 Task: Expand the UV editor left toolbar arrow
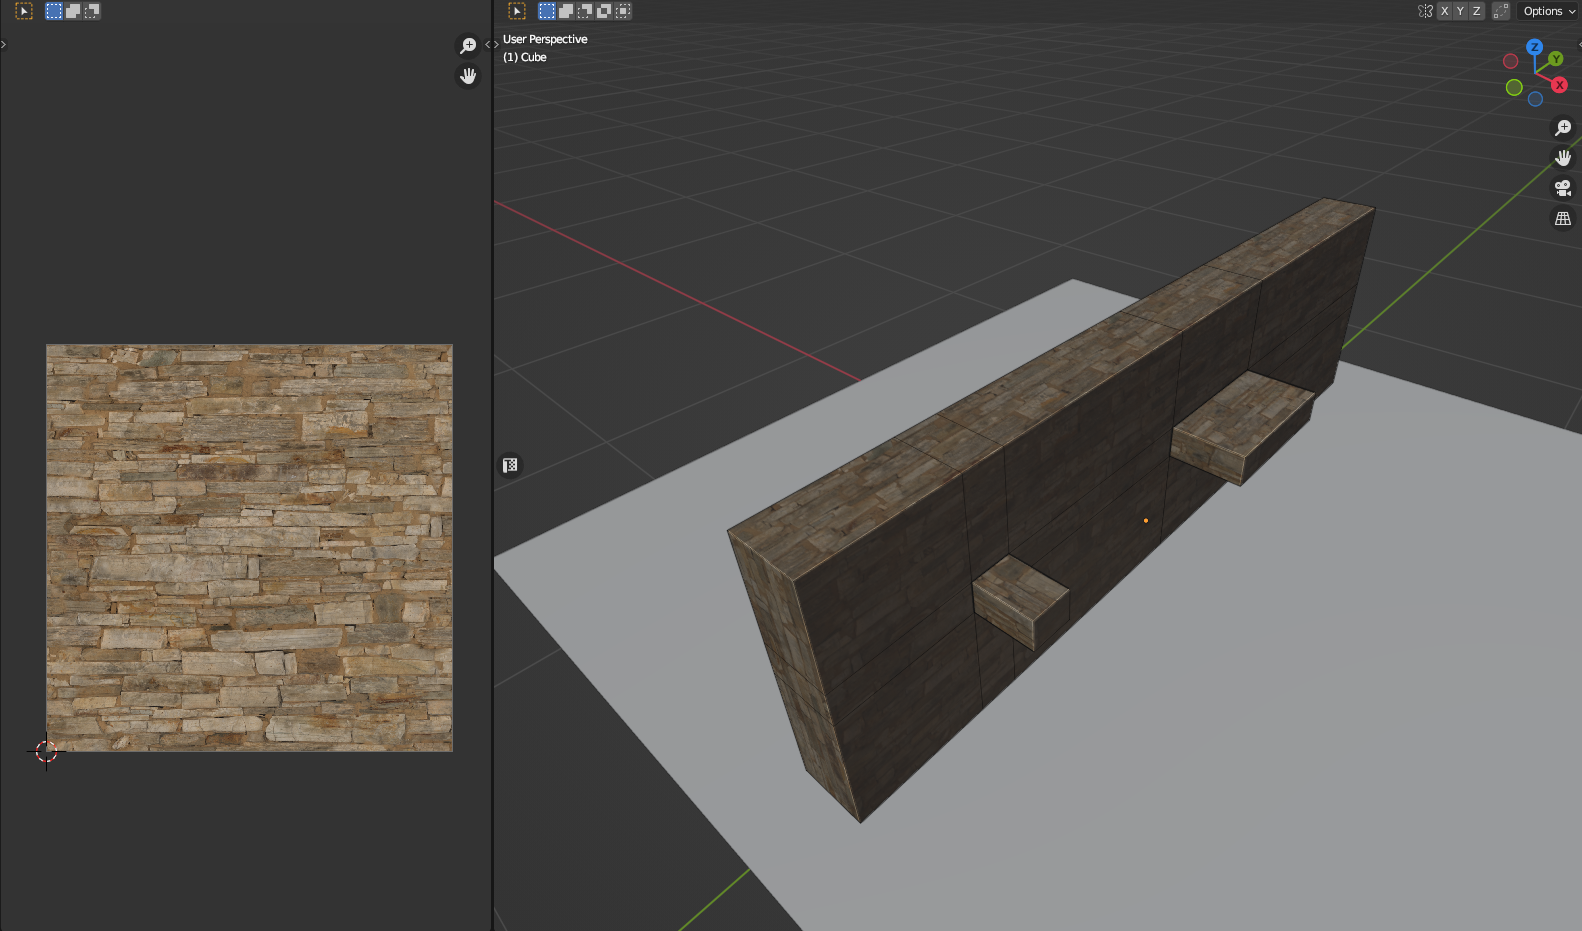(x=3, y=44)
